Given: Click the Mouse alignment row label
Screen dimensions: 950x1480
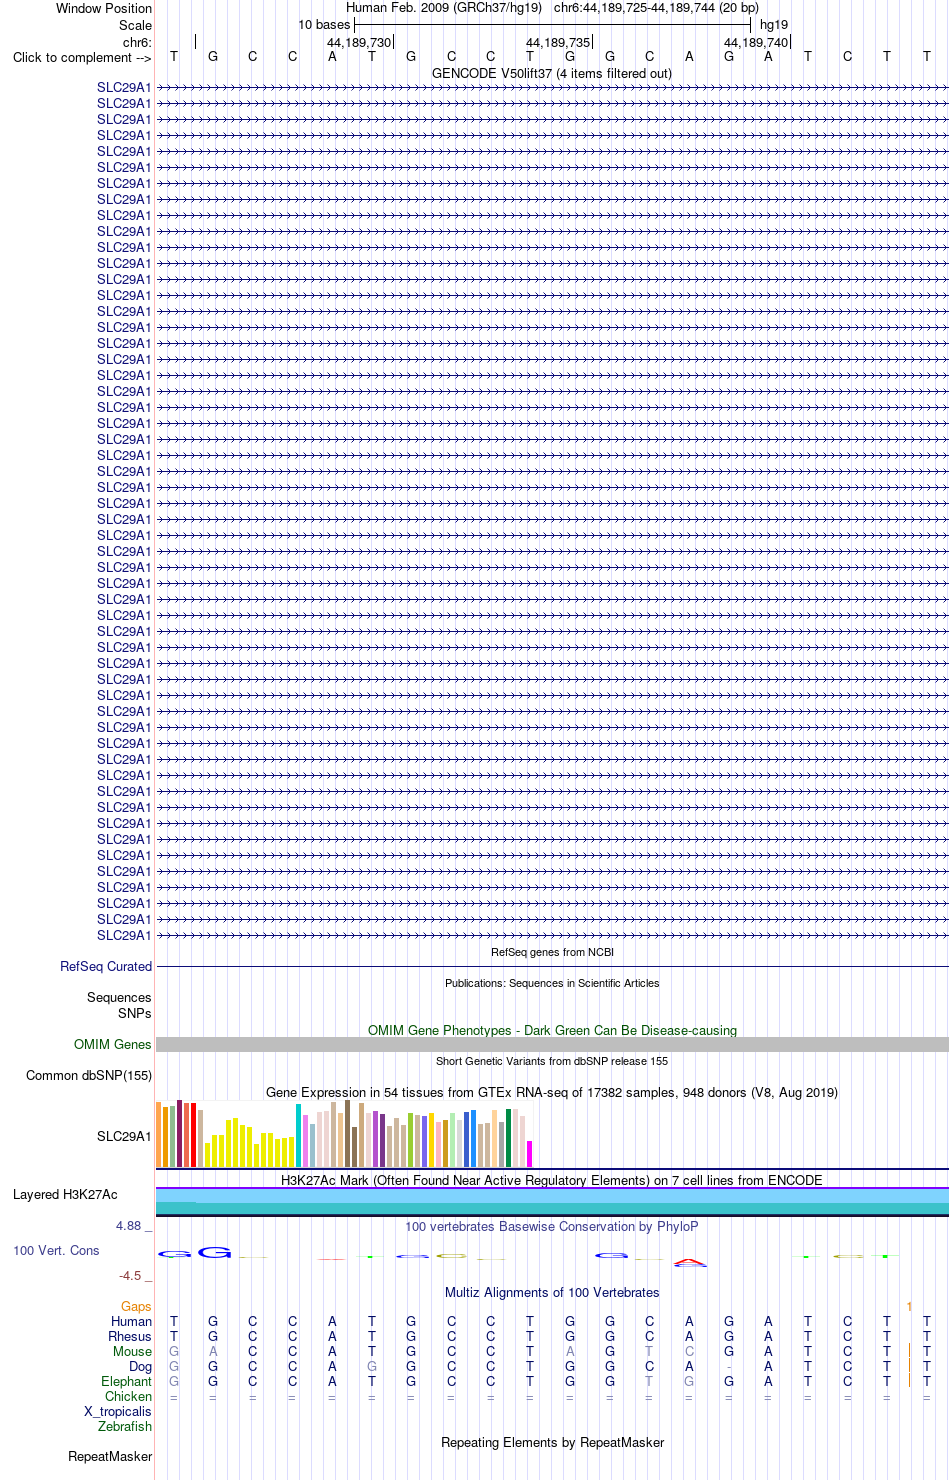Looking at the screenshot, I should click(x=132, y=1351).
